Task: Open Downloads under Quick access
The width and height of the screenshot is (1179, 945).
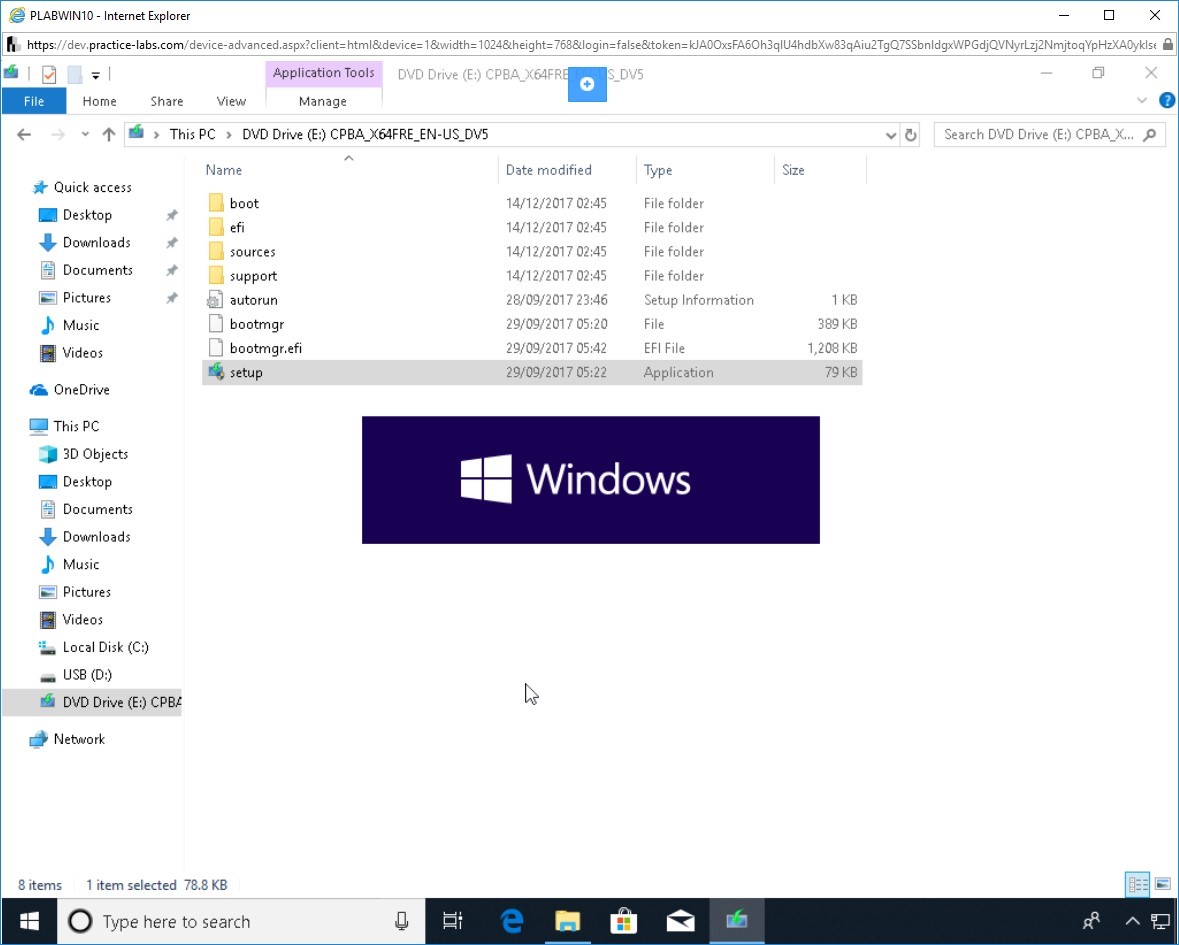Action: (x=96, y=242)
